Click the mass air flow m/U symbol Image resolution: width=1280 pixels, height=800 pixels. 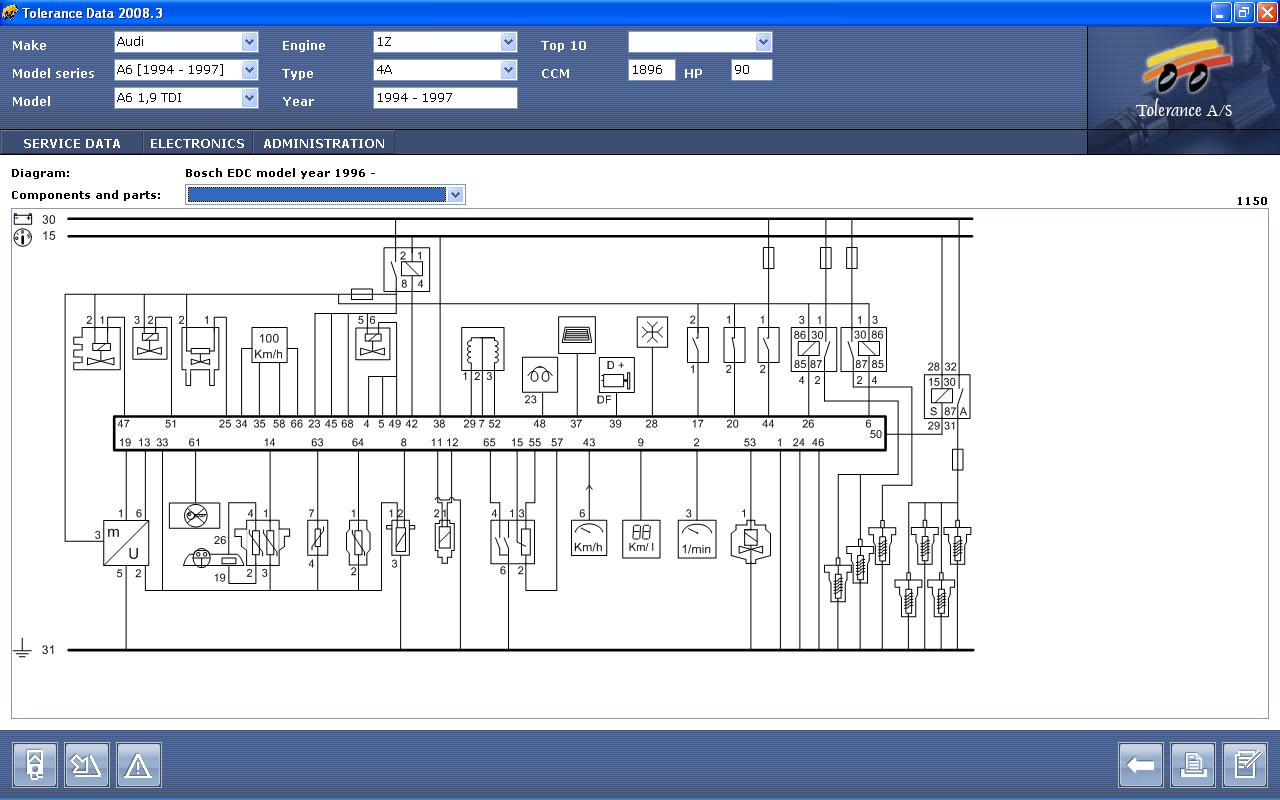(126, 542)
